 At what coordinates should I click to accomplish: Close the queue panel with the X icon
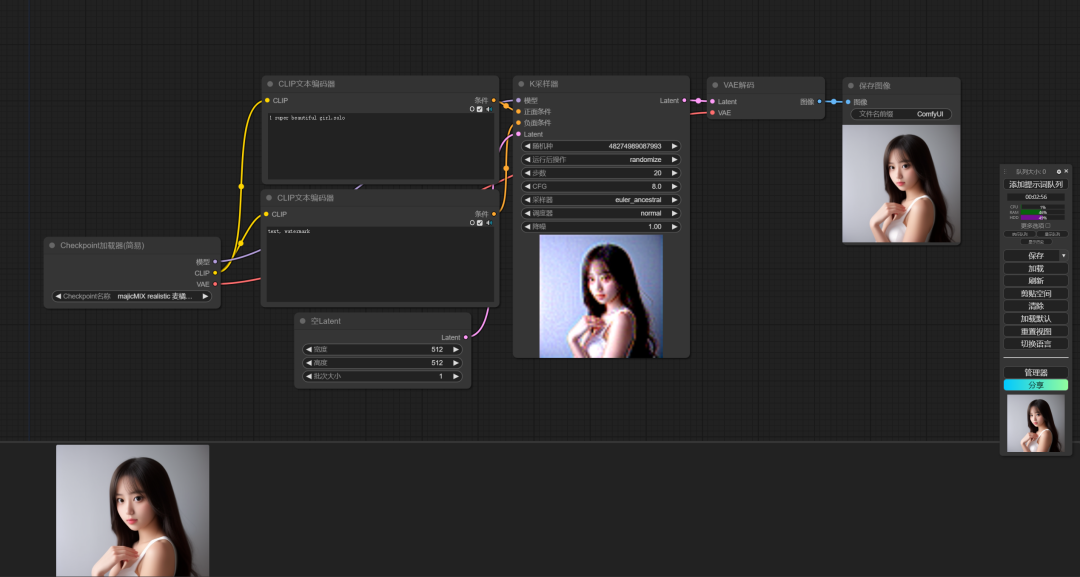(1066, 171)
